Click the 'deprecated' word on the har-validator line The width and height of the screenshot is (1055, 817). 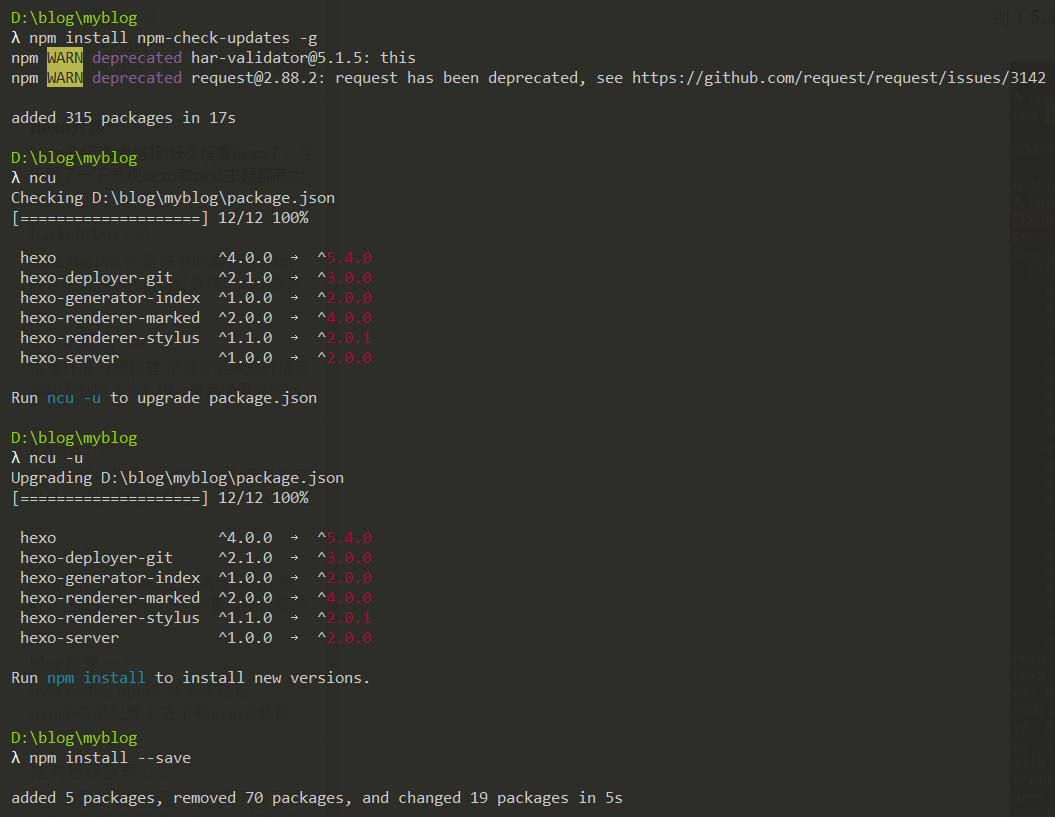137,58
